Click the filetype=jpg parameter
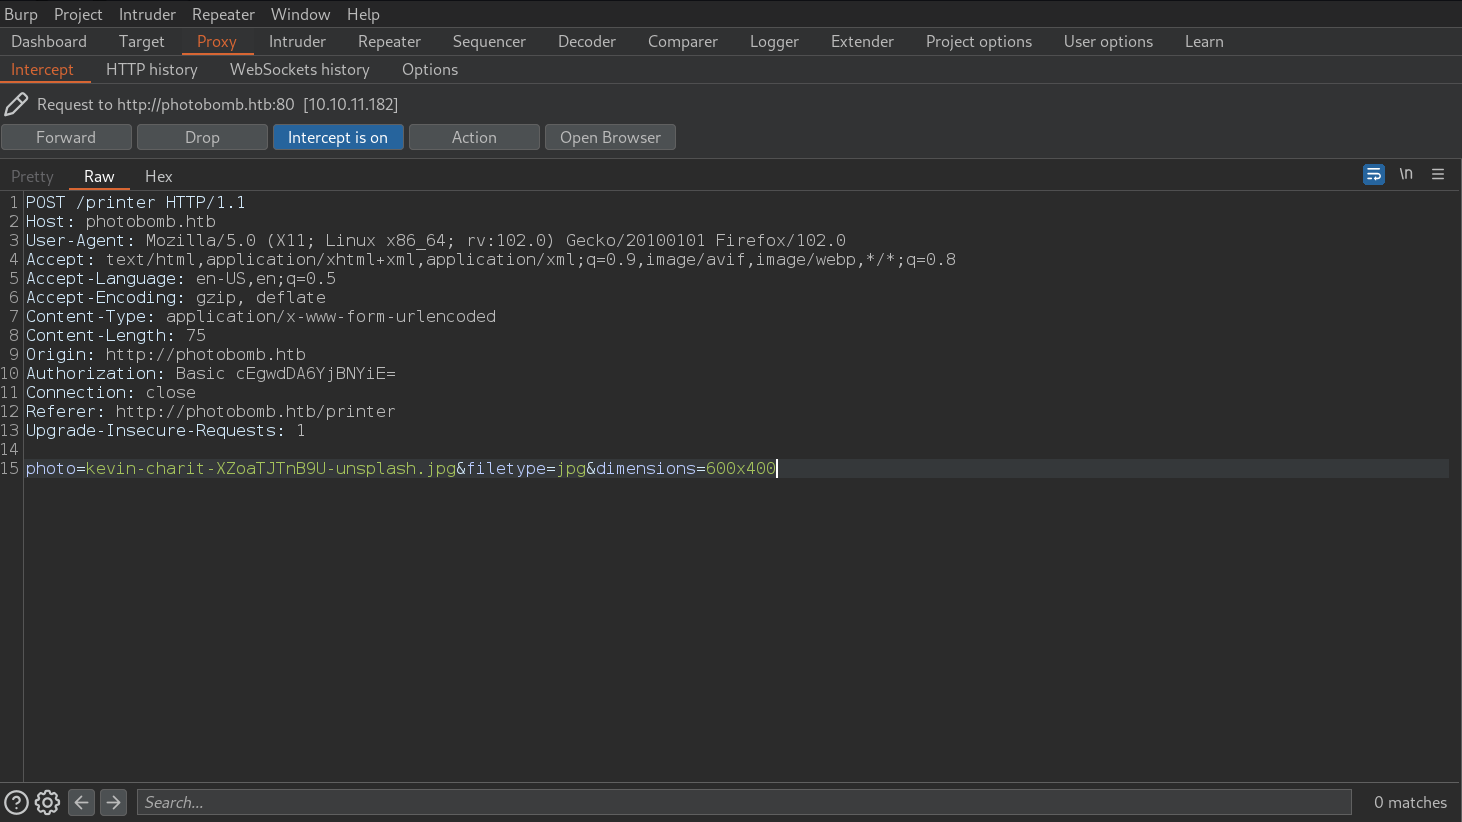 [x=527, y=468]
